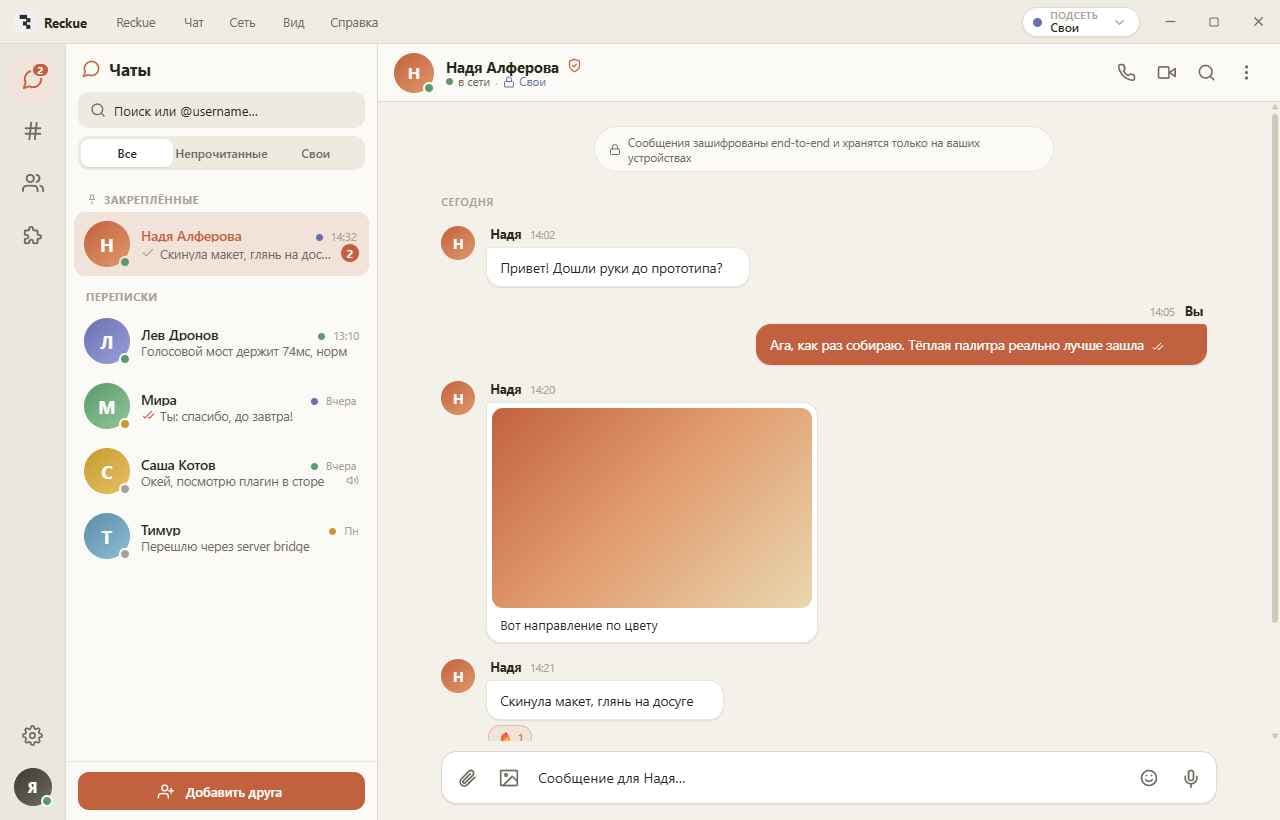Switch to the Непрочитанные tab
This screenshot has height=820, width=1280.
(x=221, y=154)
